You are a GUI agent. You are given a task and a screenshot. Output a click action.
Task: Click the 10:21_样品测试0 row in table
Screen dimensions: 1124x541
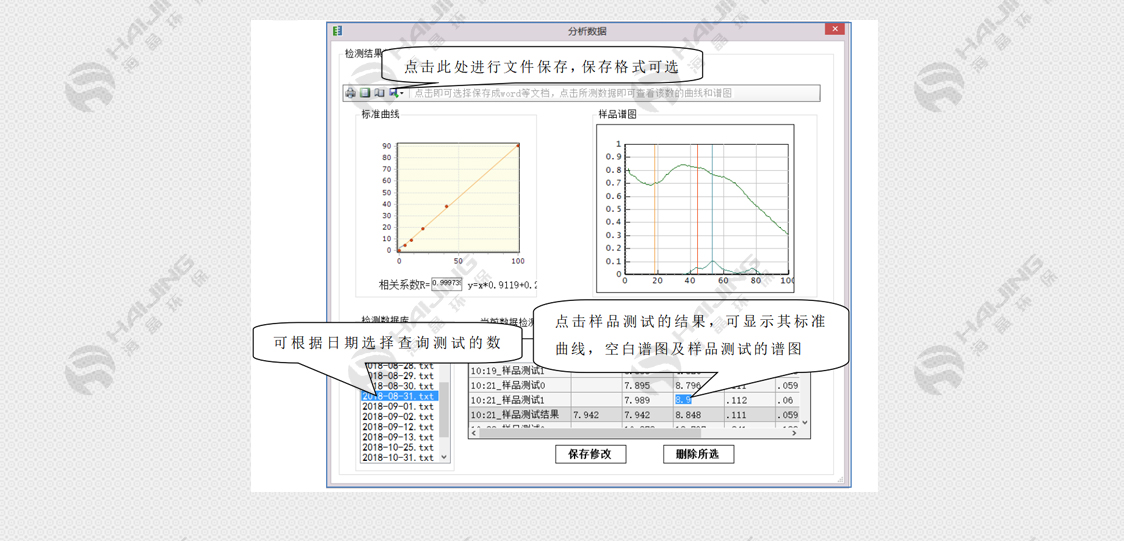pos(508,385)
